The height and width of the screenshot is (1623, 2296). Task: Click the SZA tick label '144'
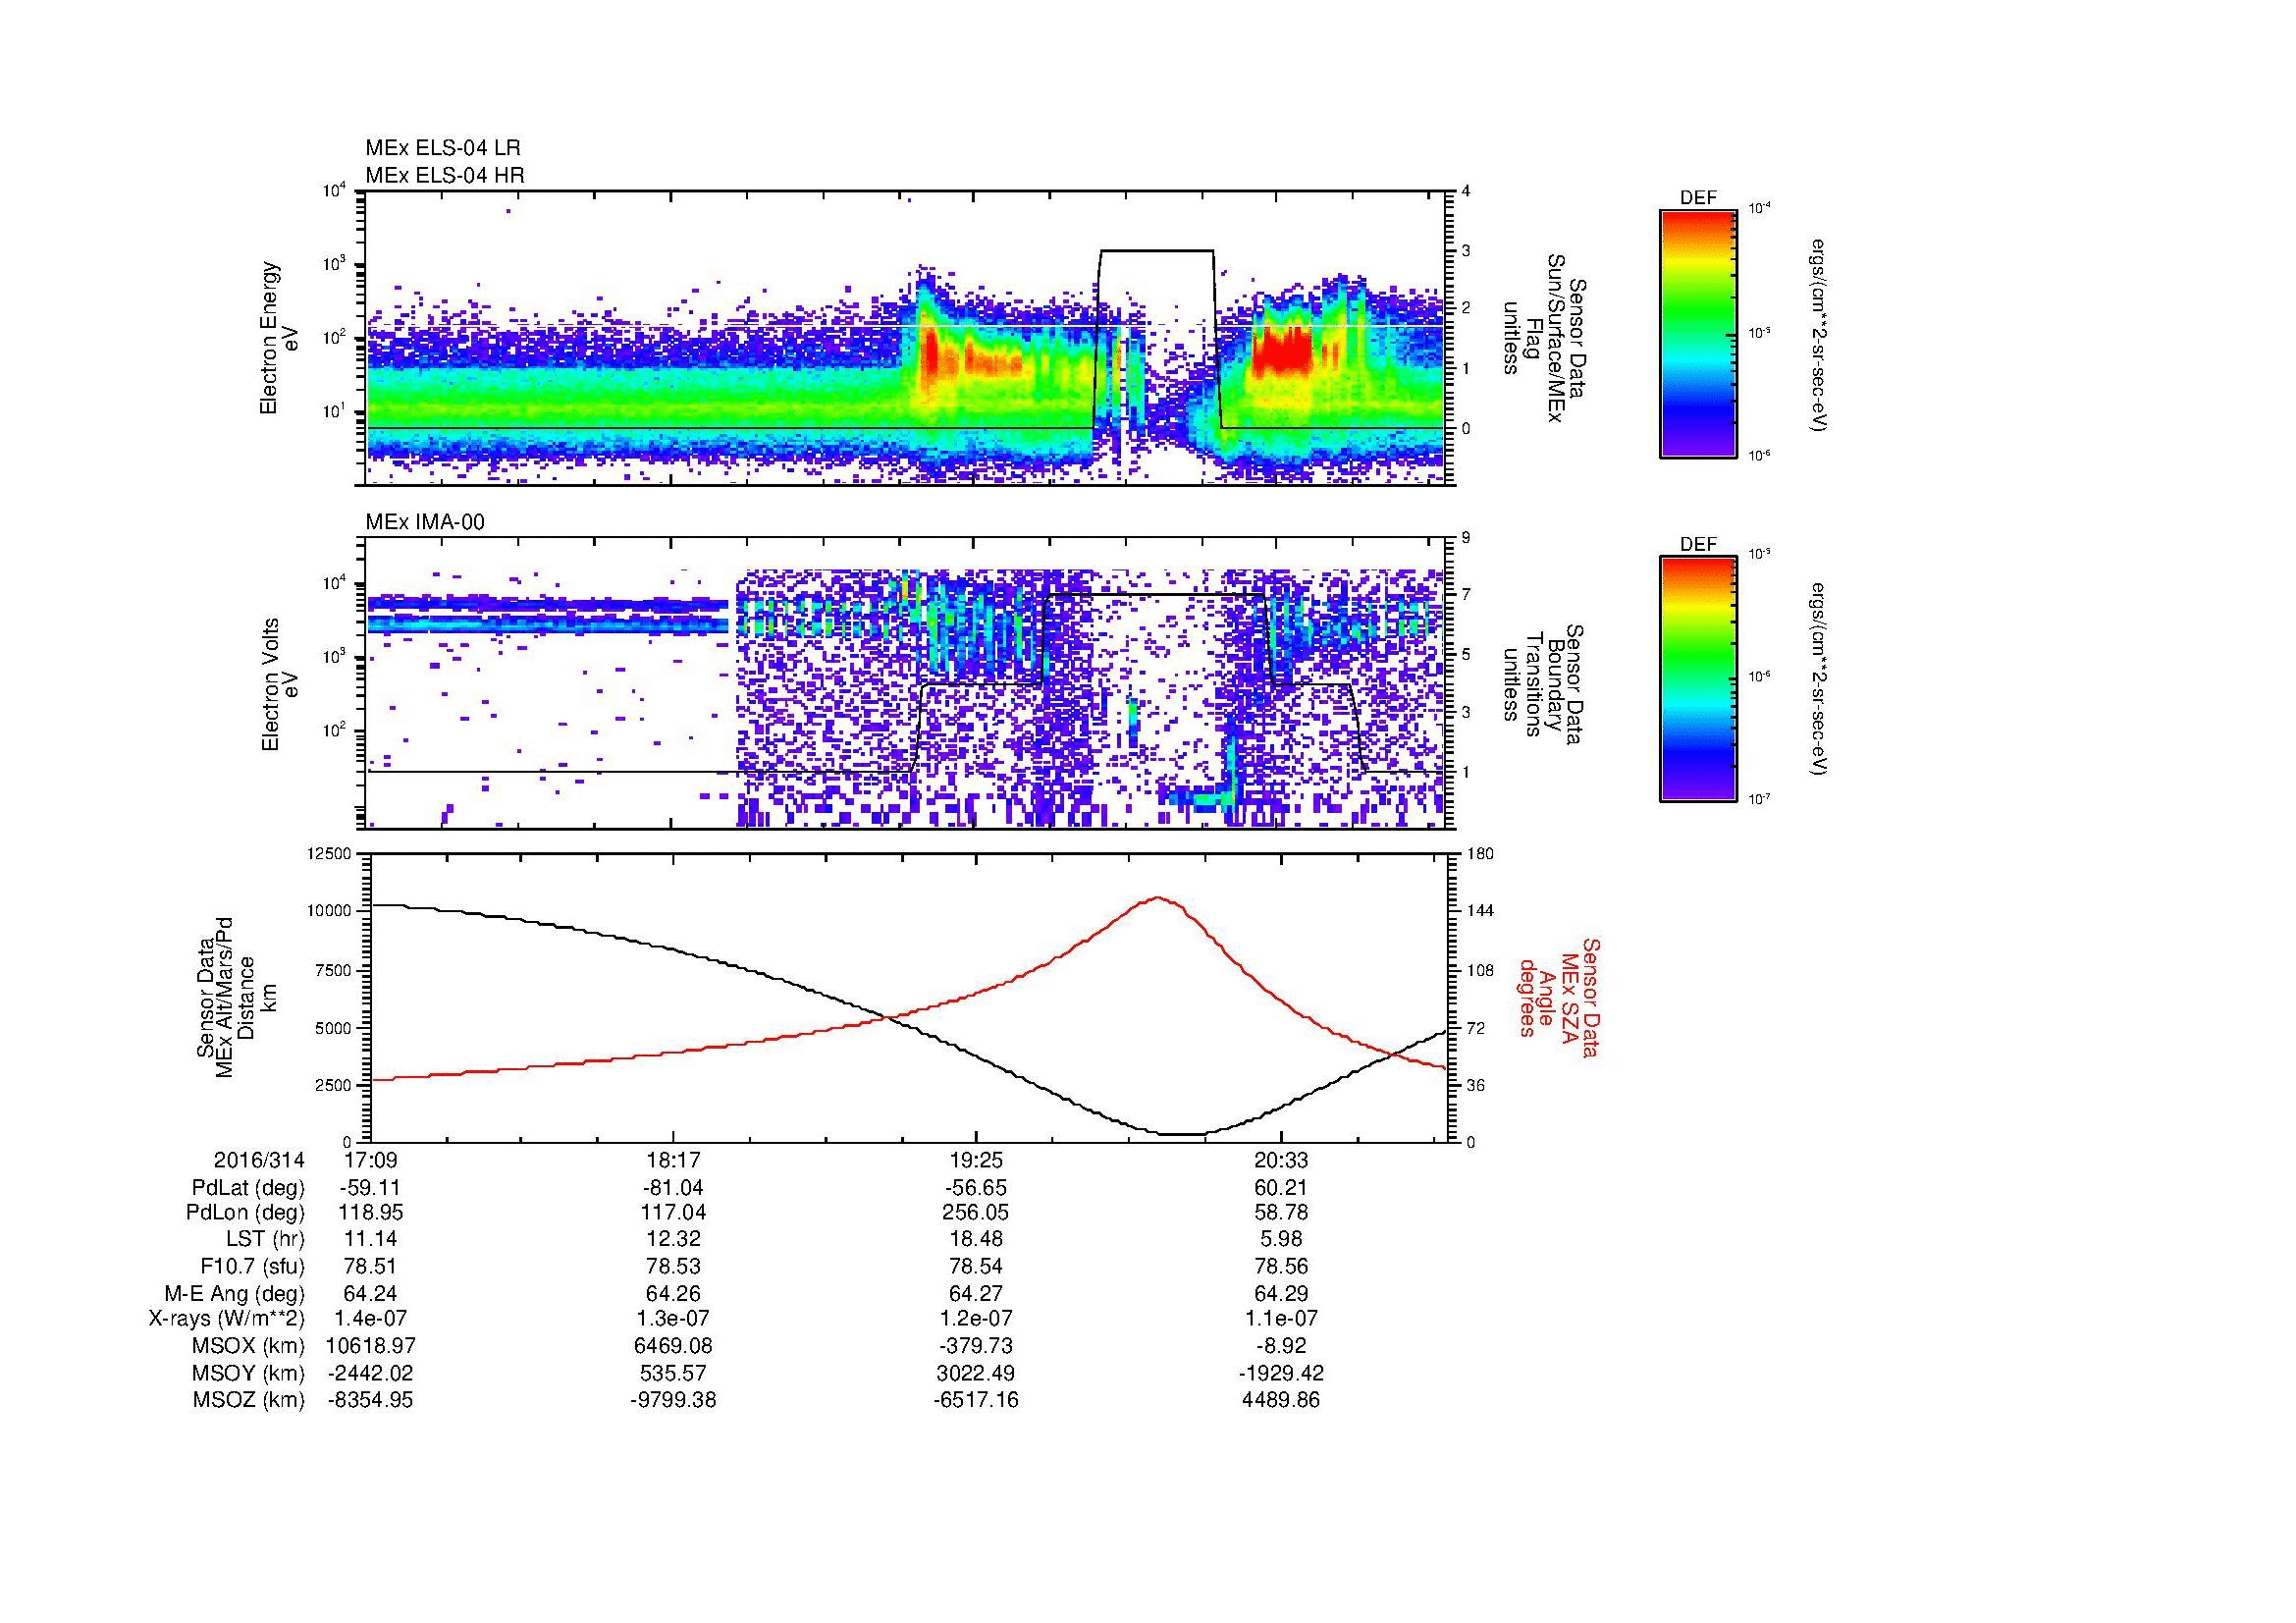tap(1480, 911)
